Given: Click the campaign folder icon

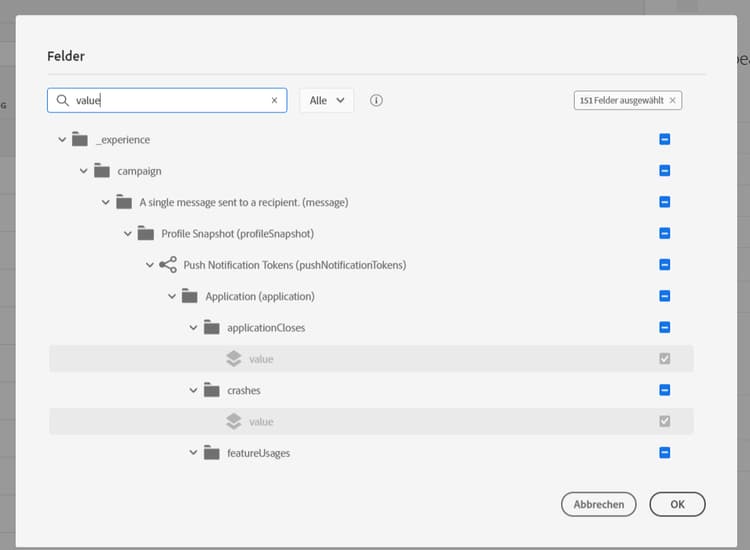Looking at the screenshot, I should point(102,171).
